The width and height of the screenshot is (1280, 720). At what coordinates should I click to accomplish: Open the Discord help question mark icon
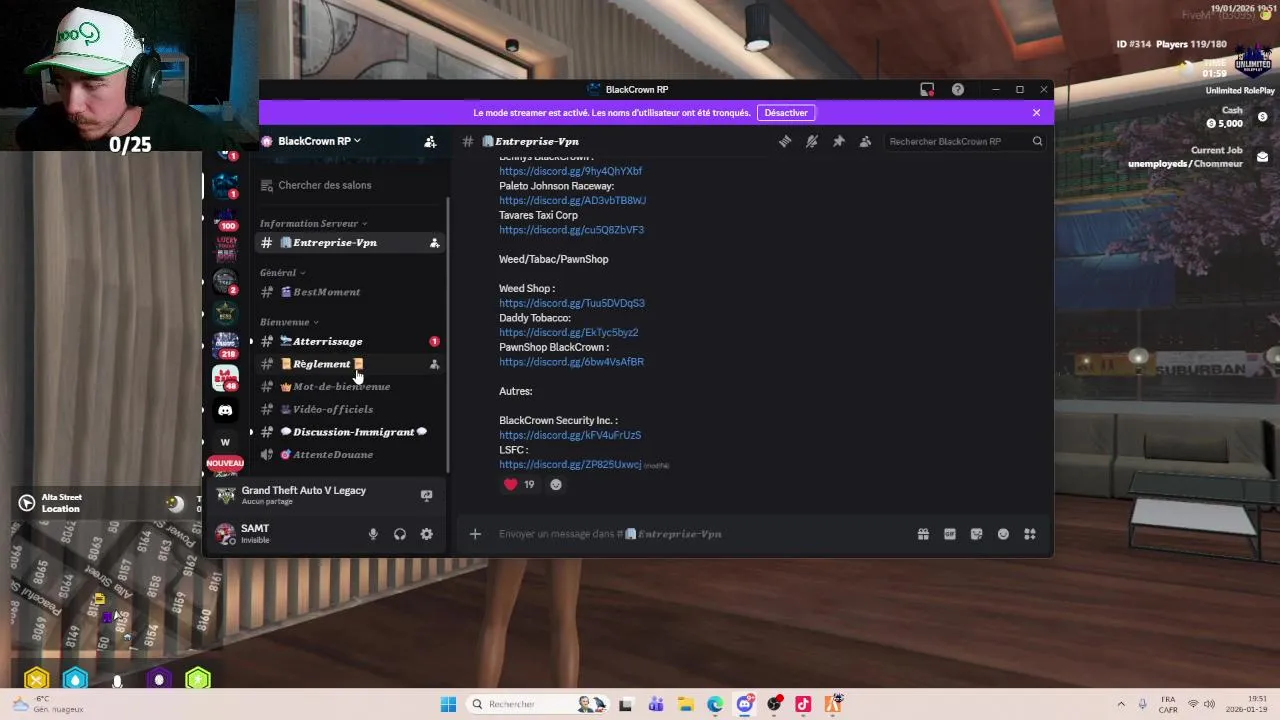958,90
